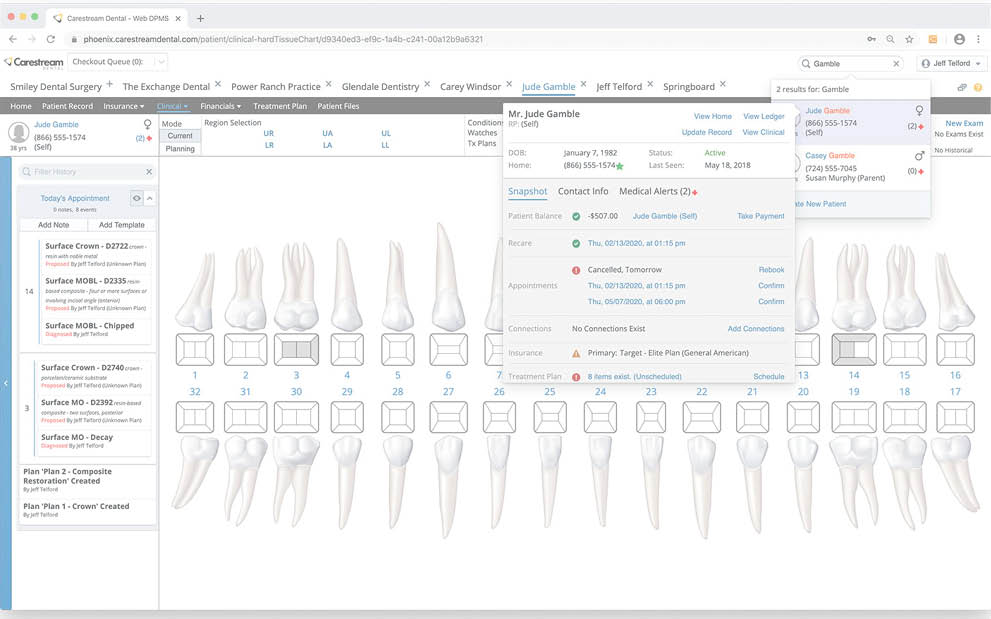
Task: Click the red cancelled appointment alert icon
Action: [576, 270]
